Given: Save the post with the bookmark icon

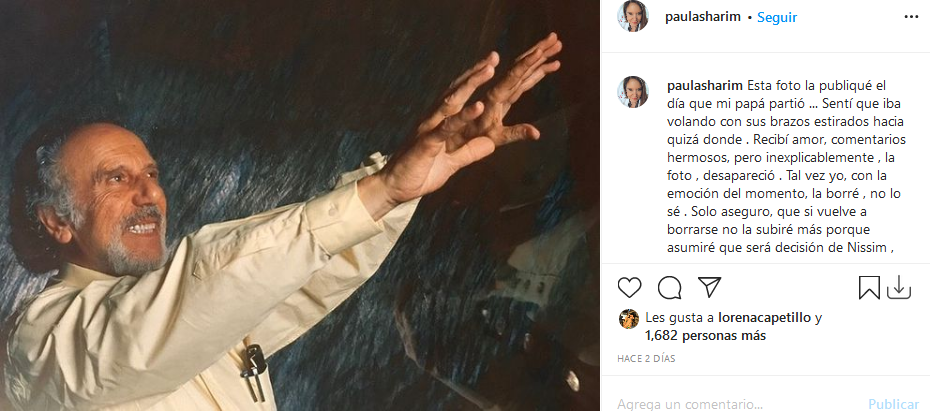Looking at the screenshot, I should point(869,288).
